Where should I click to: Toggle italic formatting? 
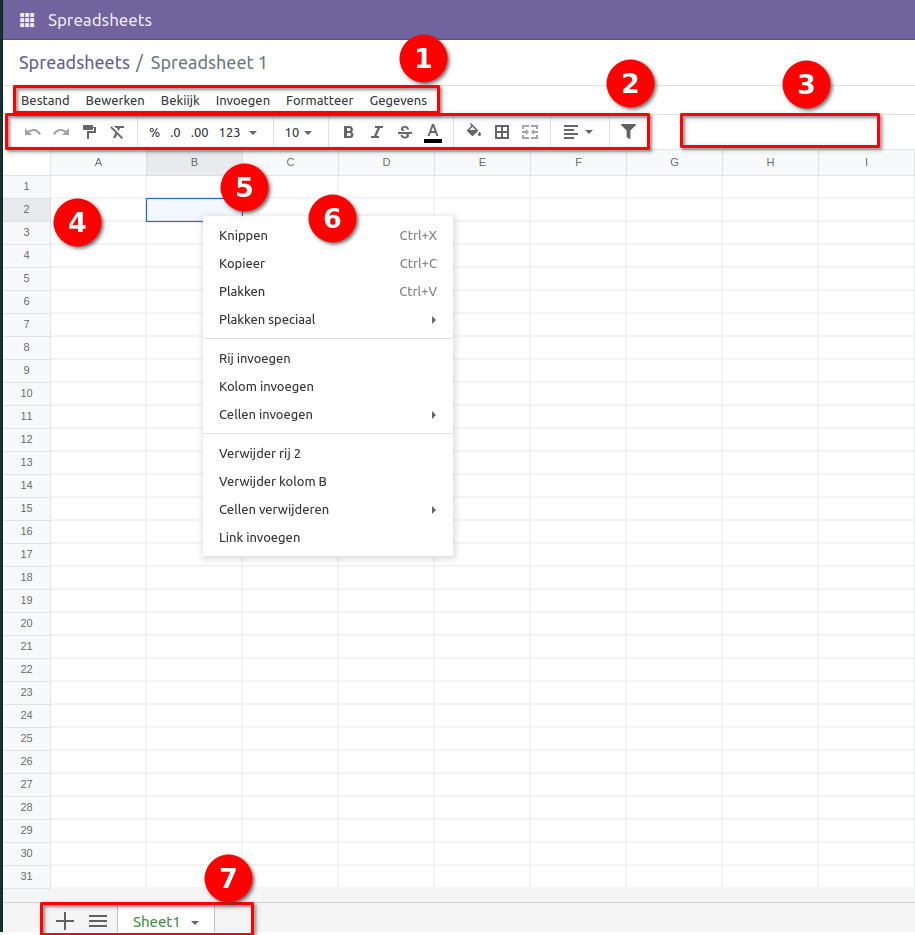click(376, 131)
